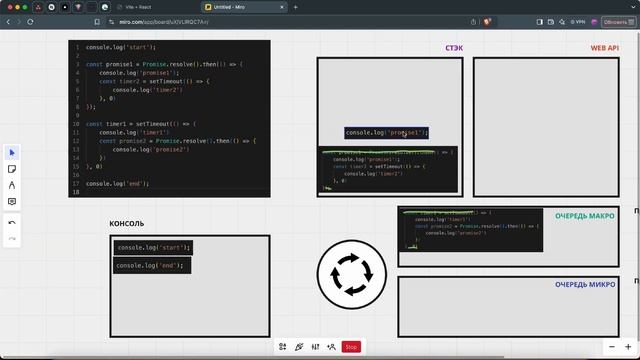Open the Leo AI assistant icon

tap(562, 22)
